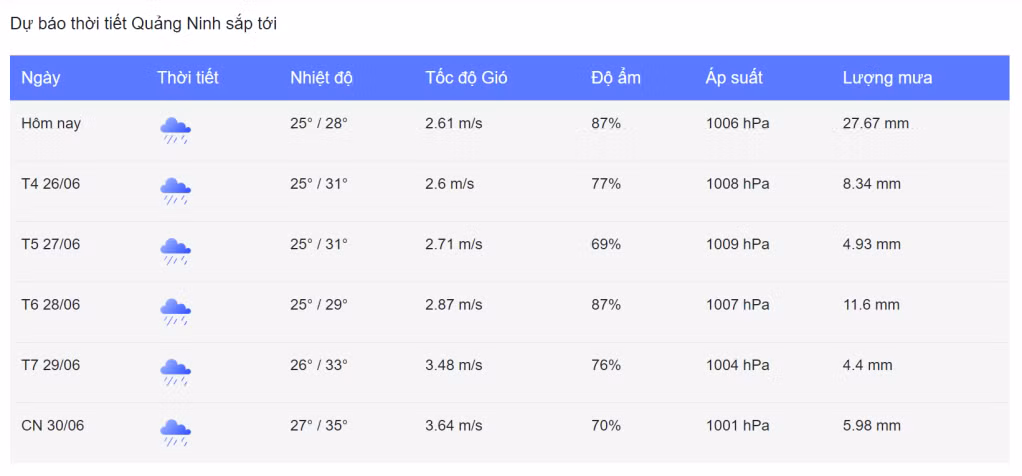Click the rain icon for T5 27/06
The width and height of the screenshot is (1022, 476).
pos(175,252)
